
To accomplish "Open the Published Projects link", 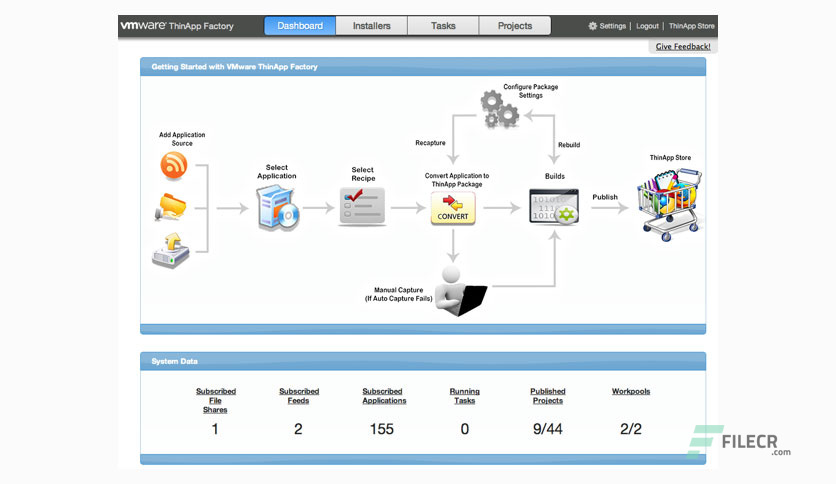I will 548,396.
